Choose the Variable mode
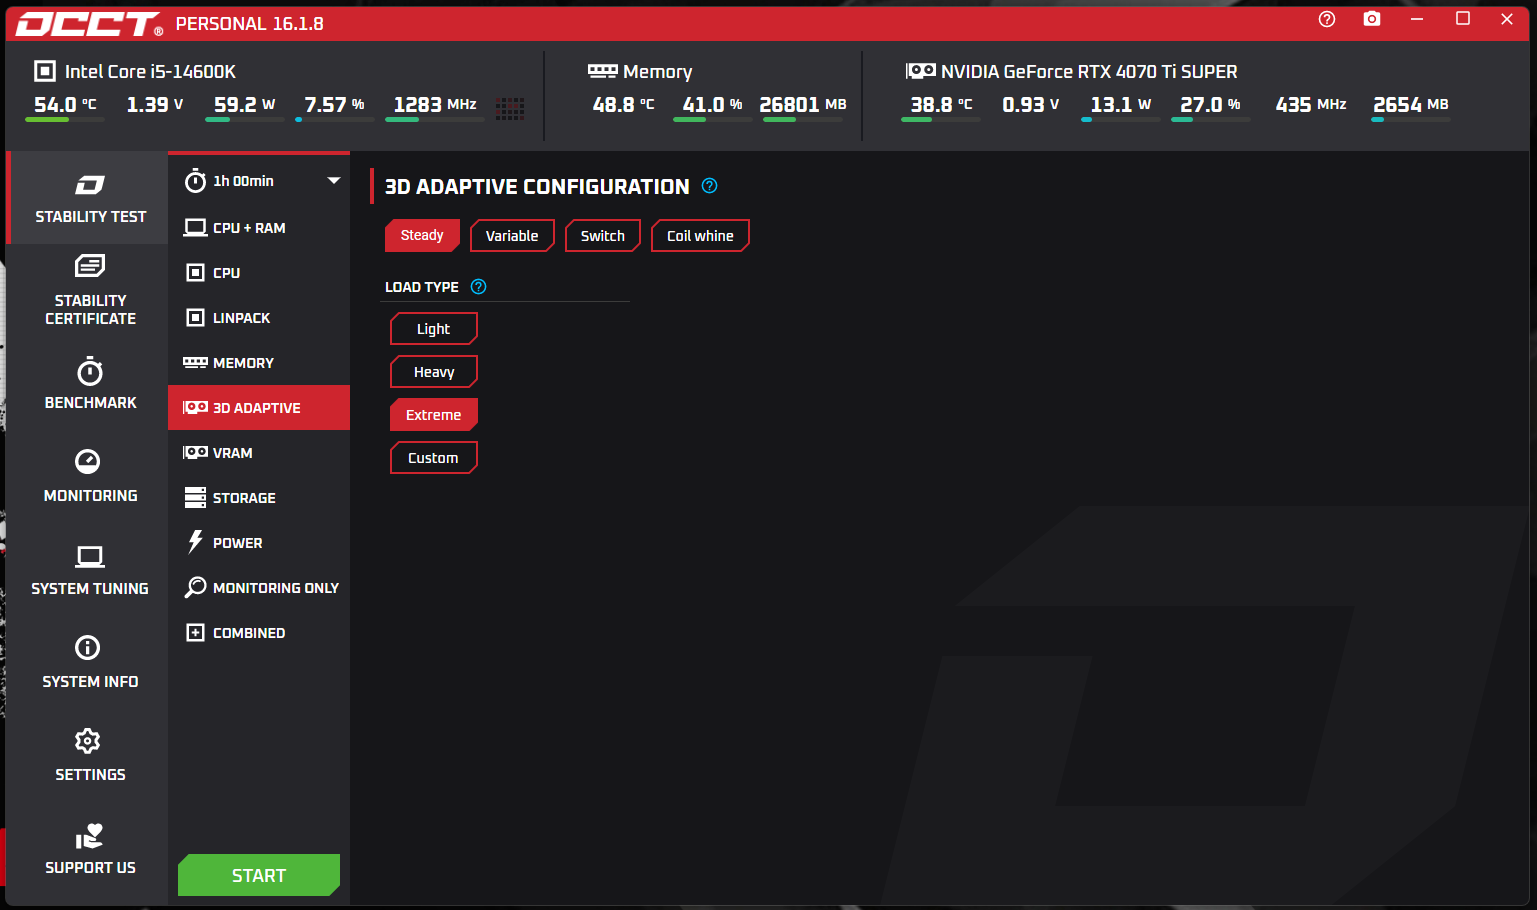 click(x=512, y=236)
